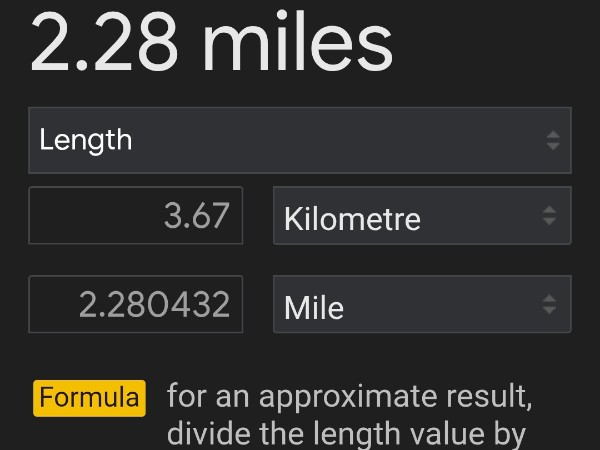Viewport: 600px width, 450px height.
Task: Click the Mile label text
Action: [314, 306]
